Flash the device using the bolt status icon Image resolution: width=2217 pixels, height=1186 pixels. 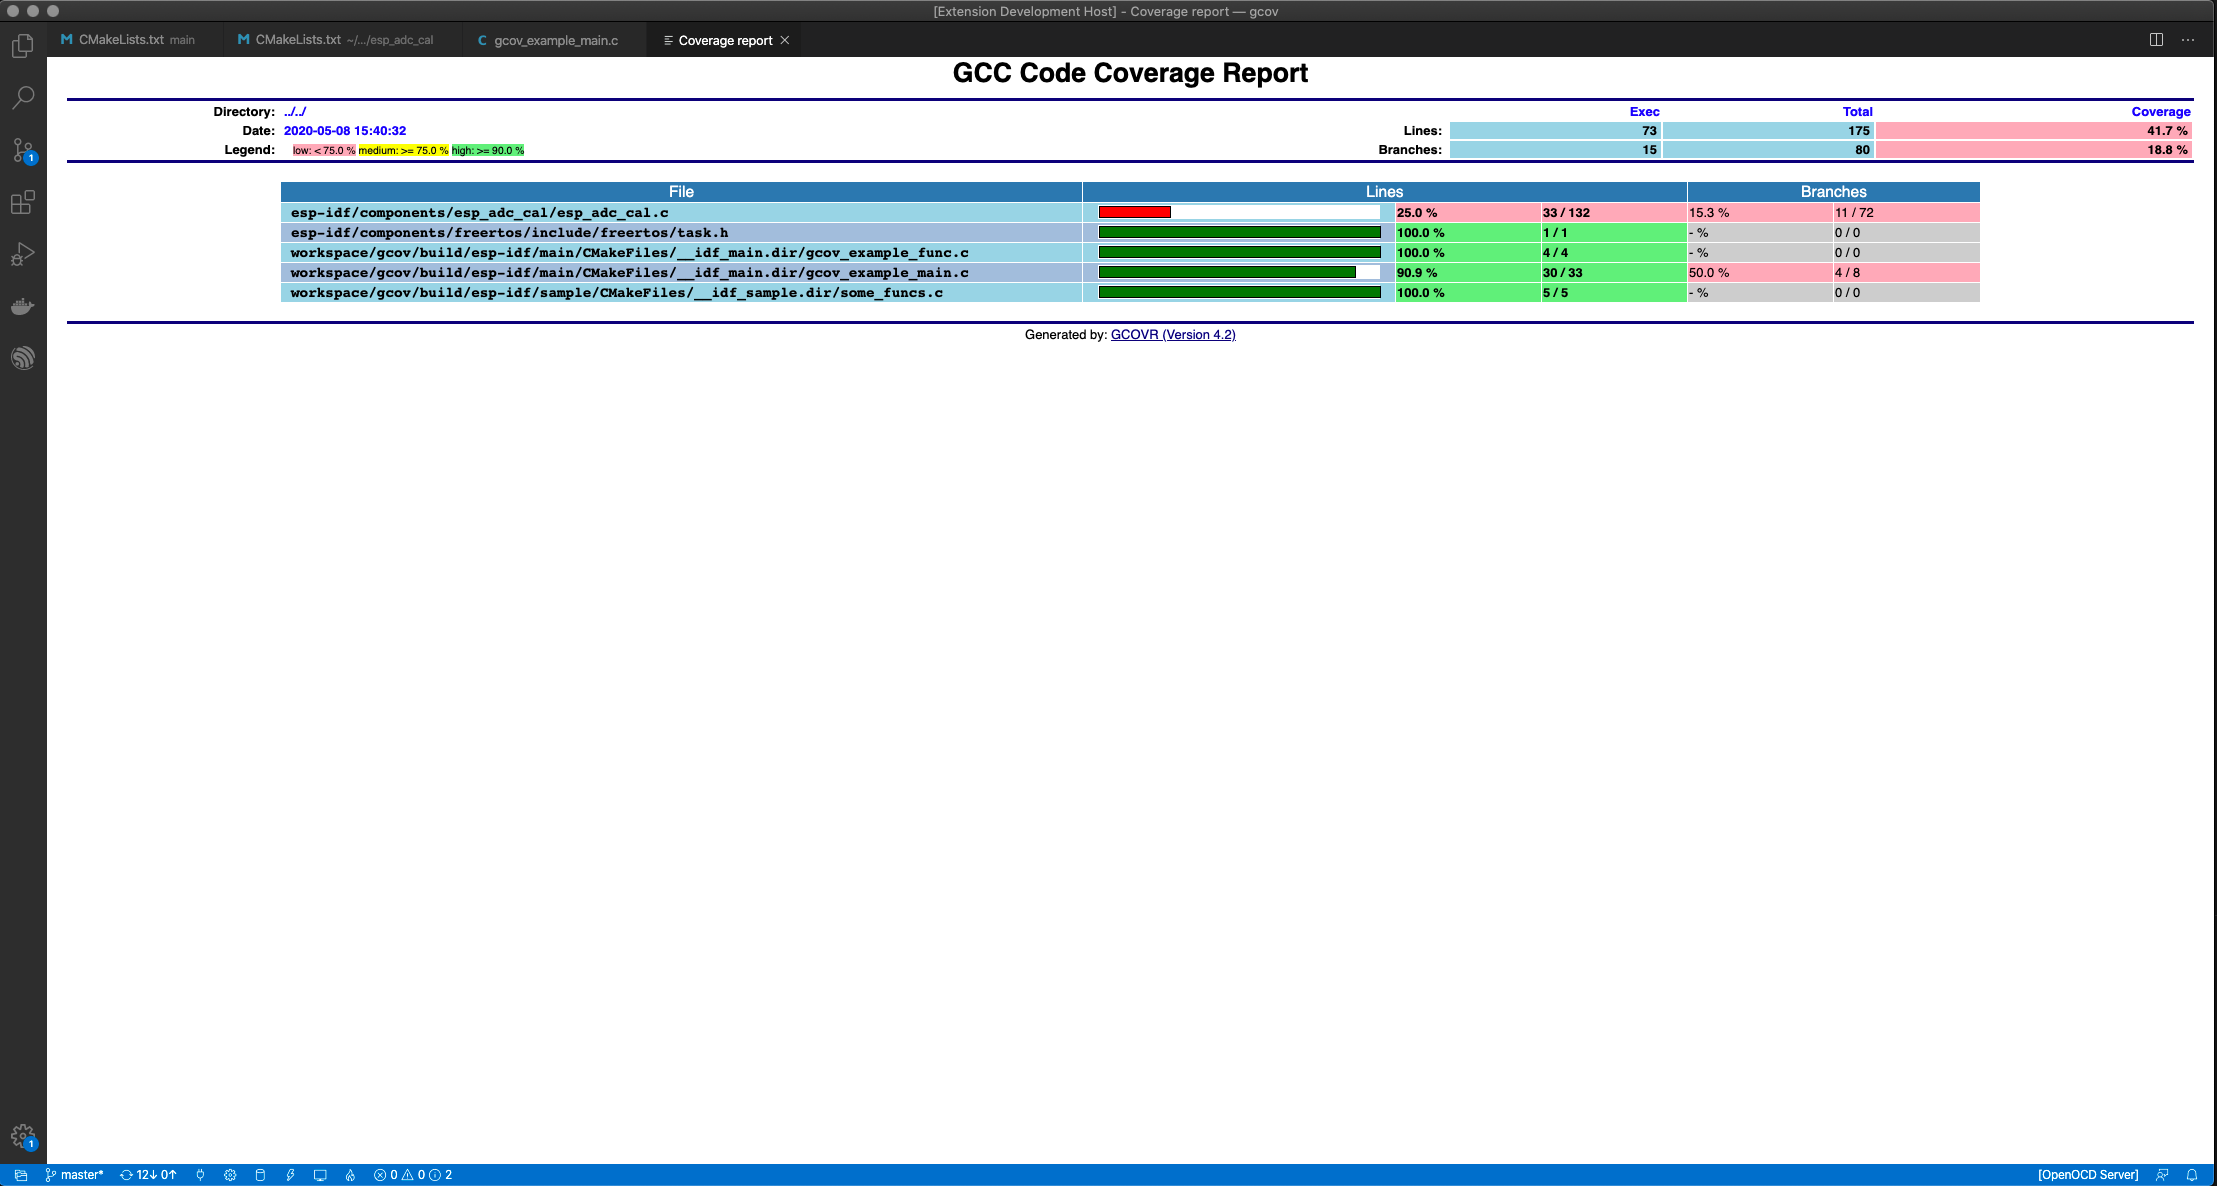pyautogui.click(x=290, y=1175)
